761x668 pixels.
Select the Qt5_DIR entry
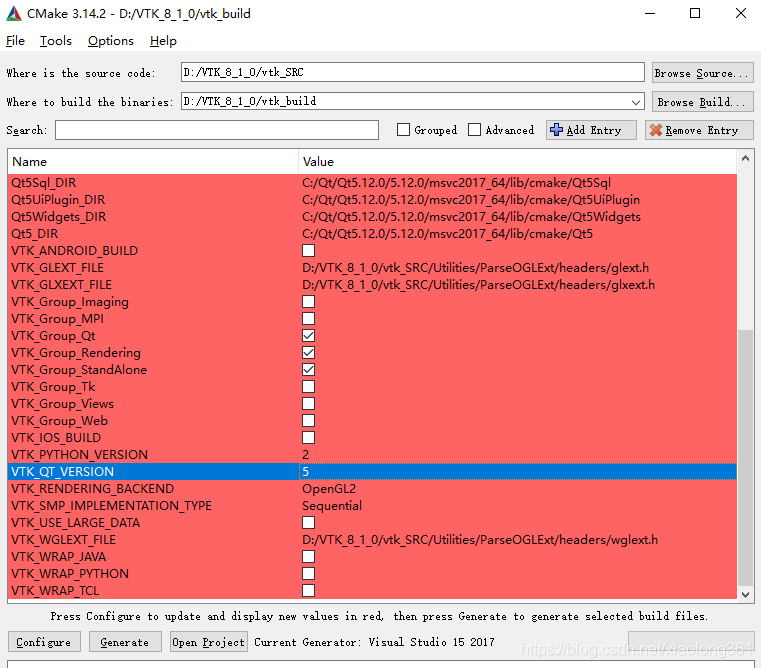tap(34, 234)
